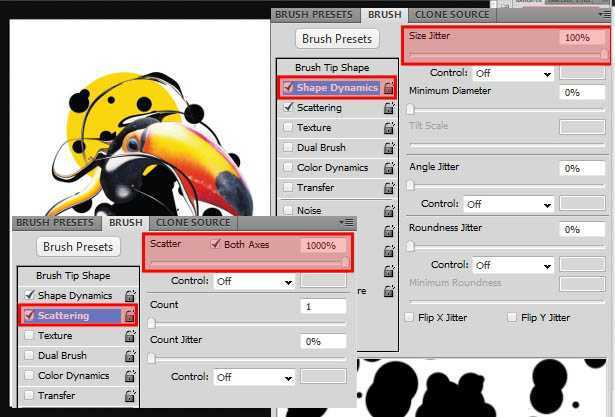The image size is (615, 417).
Task: Click the lock icon beside Noise
Action: [389, 211]
